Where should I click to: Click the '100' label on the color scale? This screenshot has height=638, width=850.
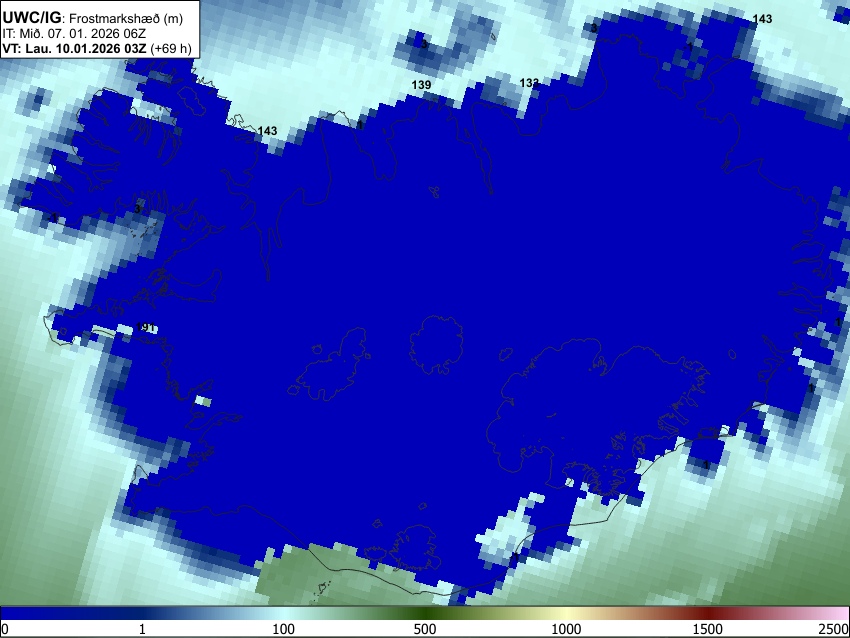(284, 629)
